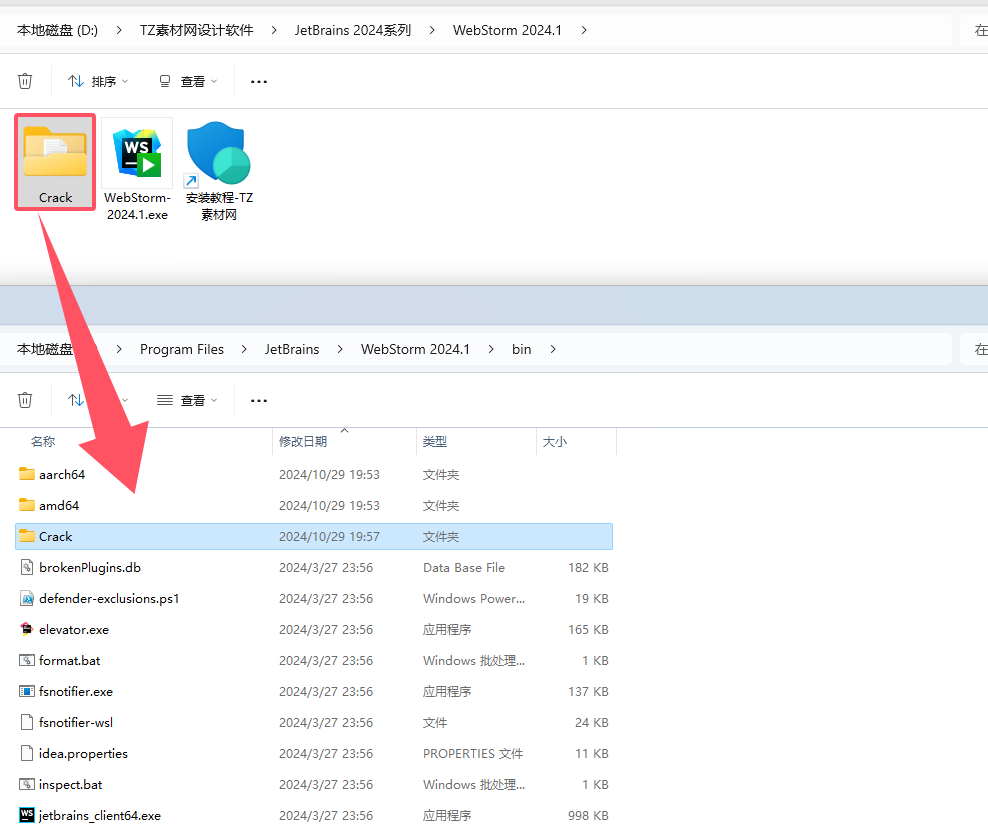This screenshot has width=988, height=825.
Task: Expand the chevron after Program Files
Action: click(244, 349)
